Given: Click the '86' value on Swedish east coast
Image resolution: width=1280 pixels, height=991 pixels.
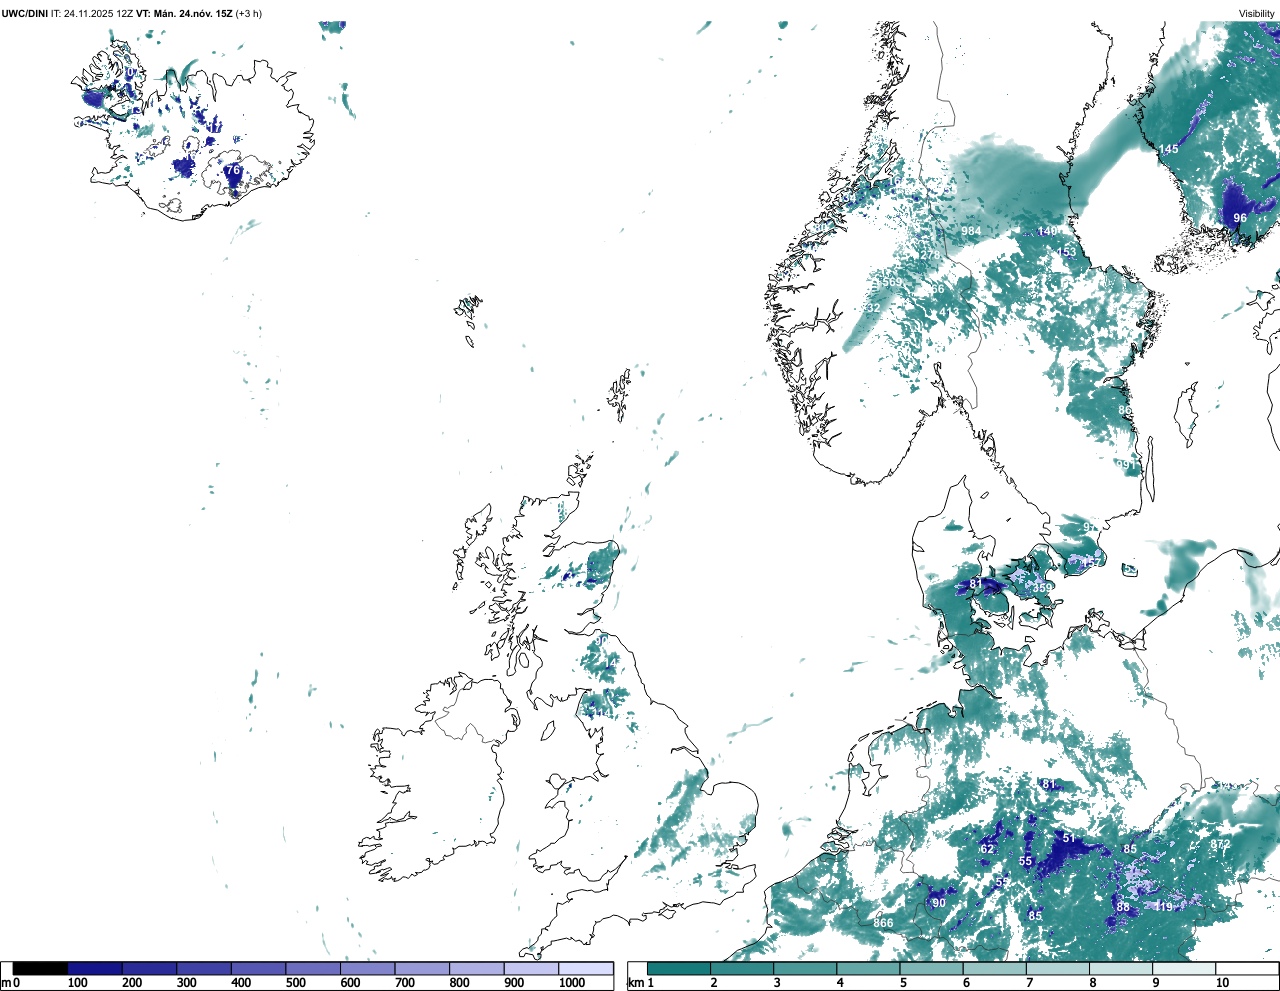Looking at the screenshot, I should (x=1125, y=410).
